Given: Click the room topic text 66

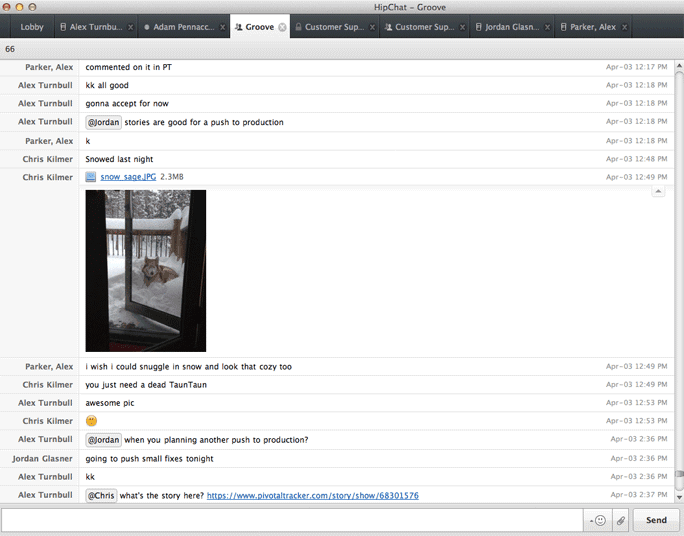Looking at the screenshot, I should (10, 49).
